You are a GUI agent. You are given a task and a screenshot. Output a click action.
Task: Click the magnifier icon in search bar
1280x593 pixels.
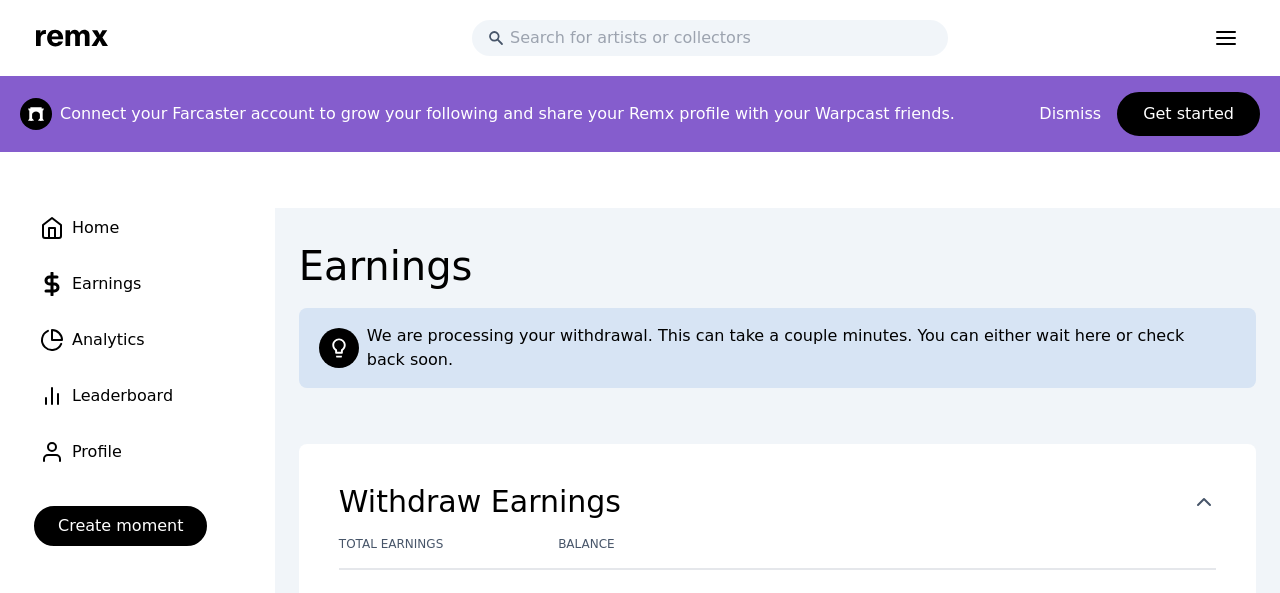[x=496, y=38]
